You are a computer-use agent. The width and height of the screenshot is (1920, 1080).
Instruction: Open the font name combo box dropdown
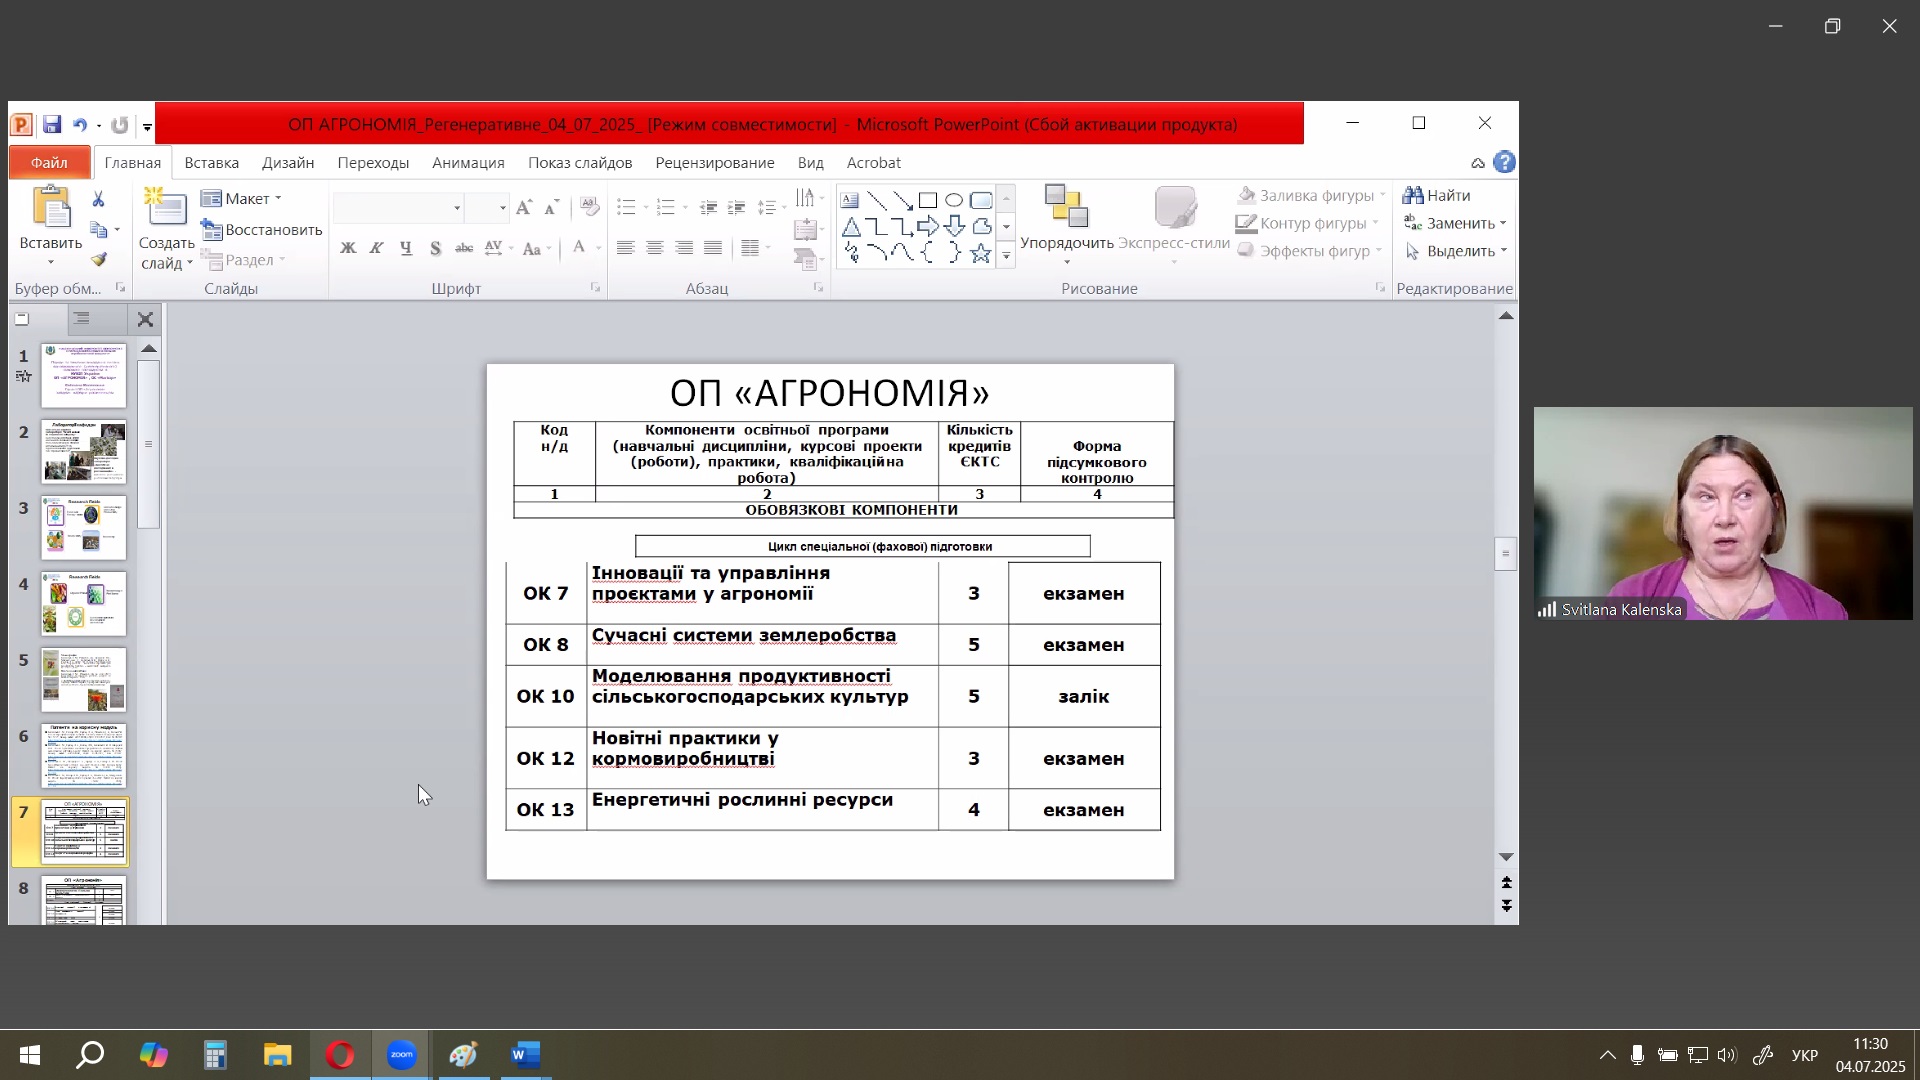pos(457,208)
